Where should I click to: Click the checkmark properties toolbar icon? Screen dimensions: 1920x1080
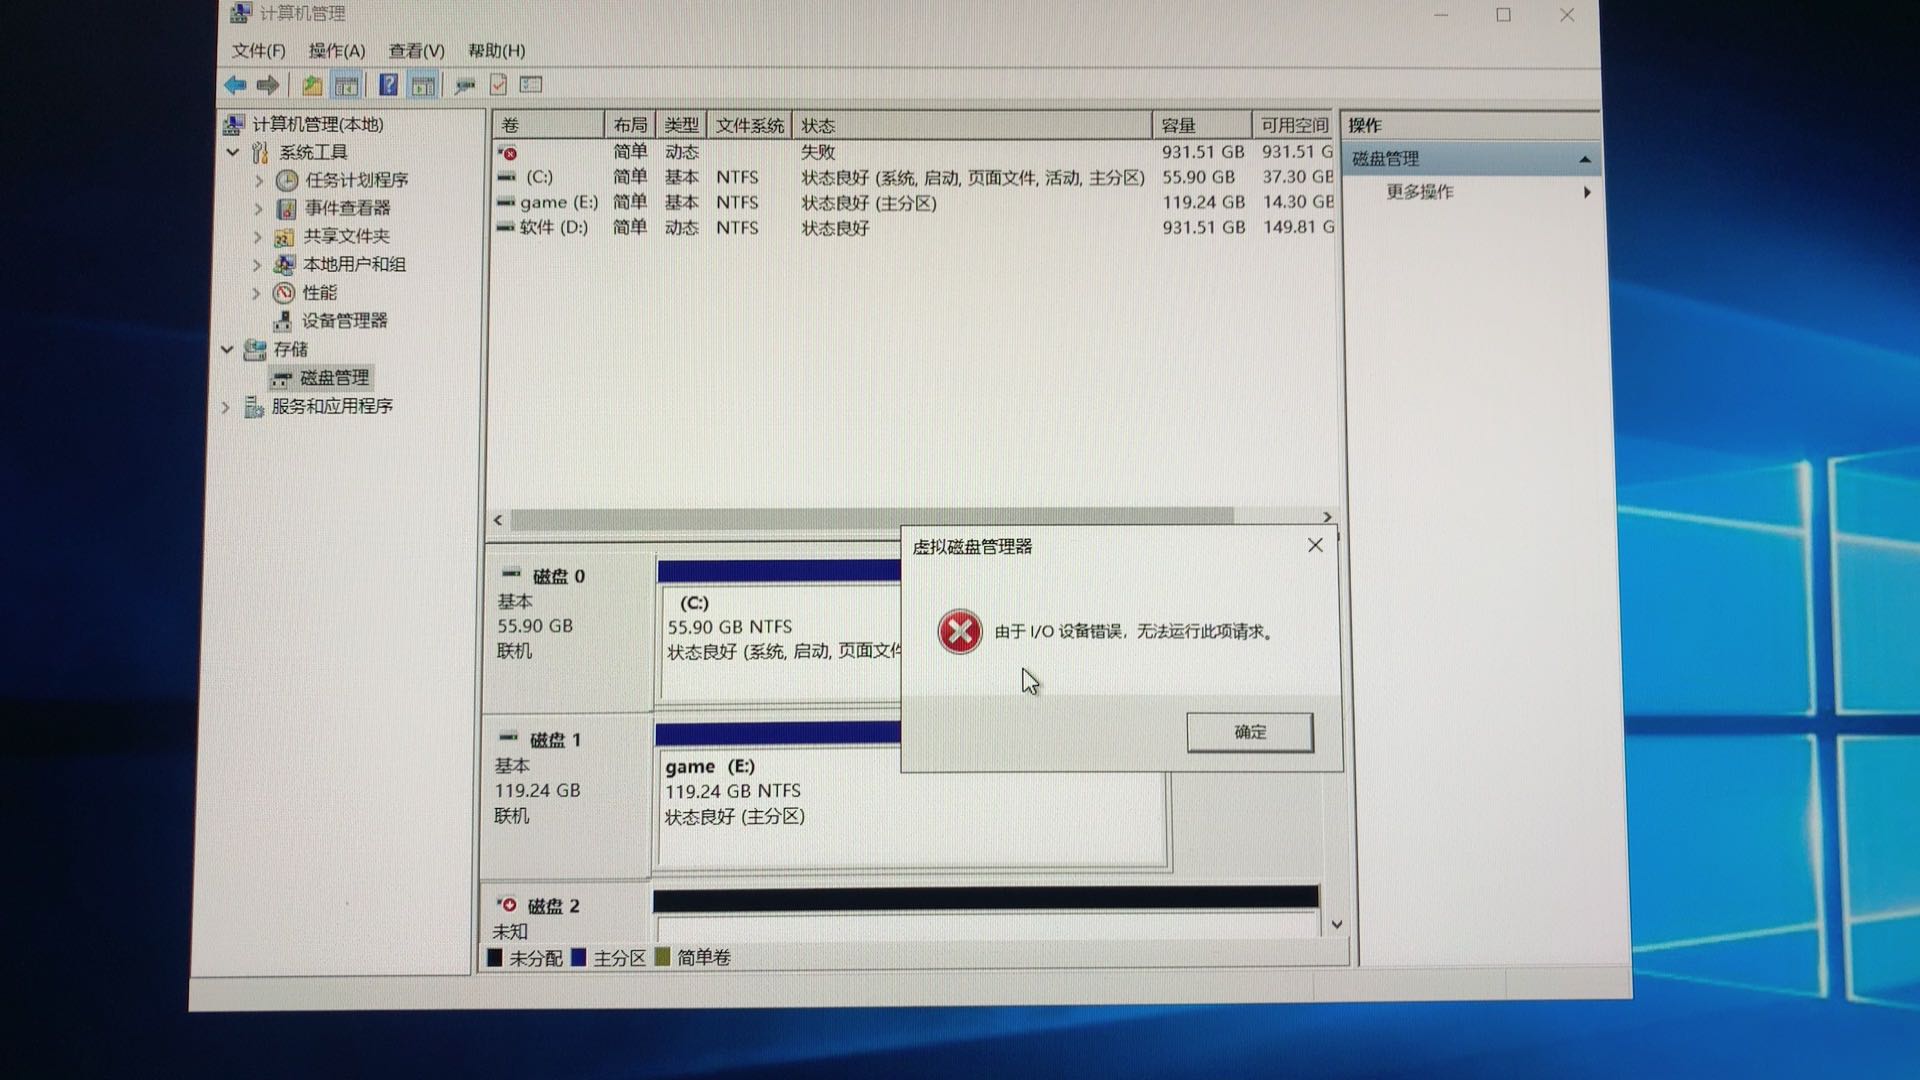pos(498,85)
